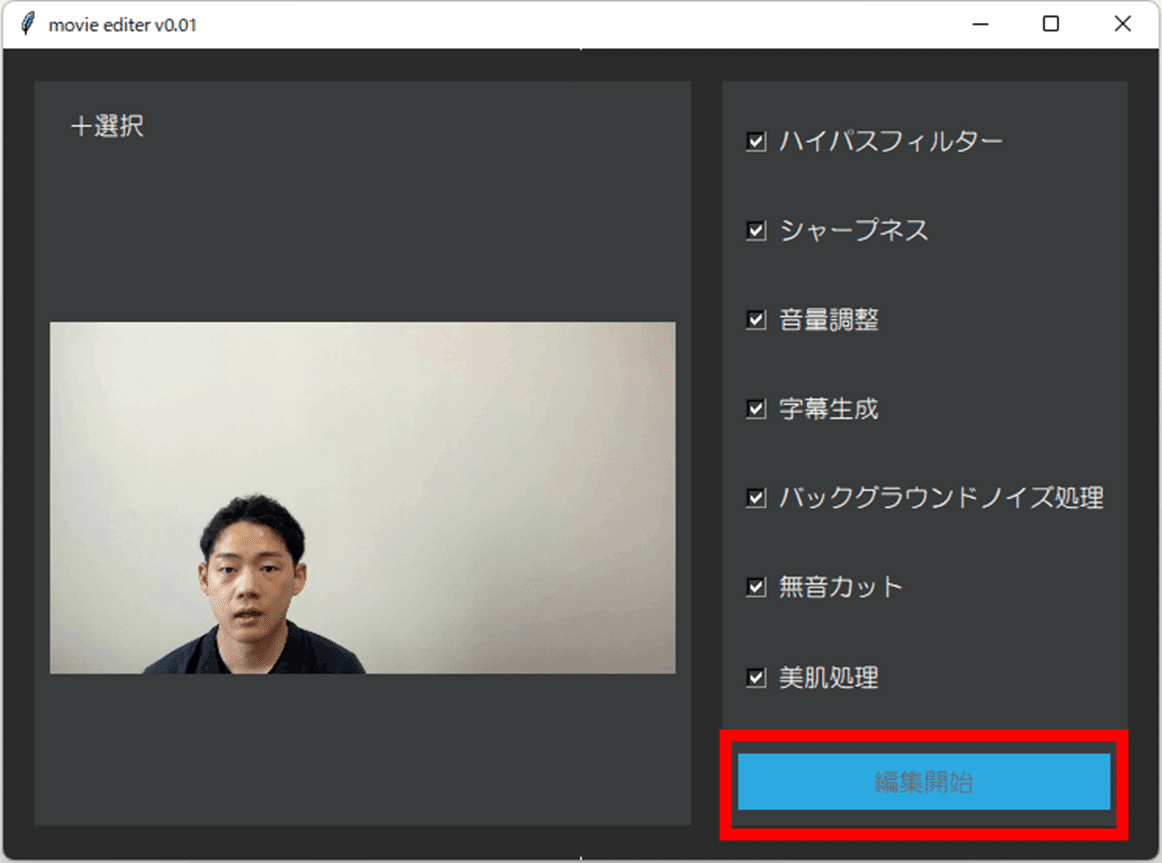This screenshot has height=863, width=1162.
Task: Click the ハイパスフィルター label text
Action: click(891, 141)
